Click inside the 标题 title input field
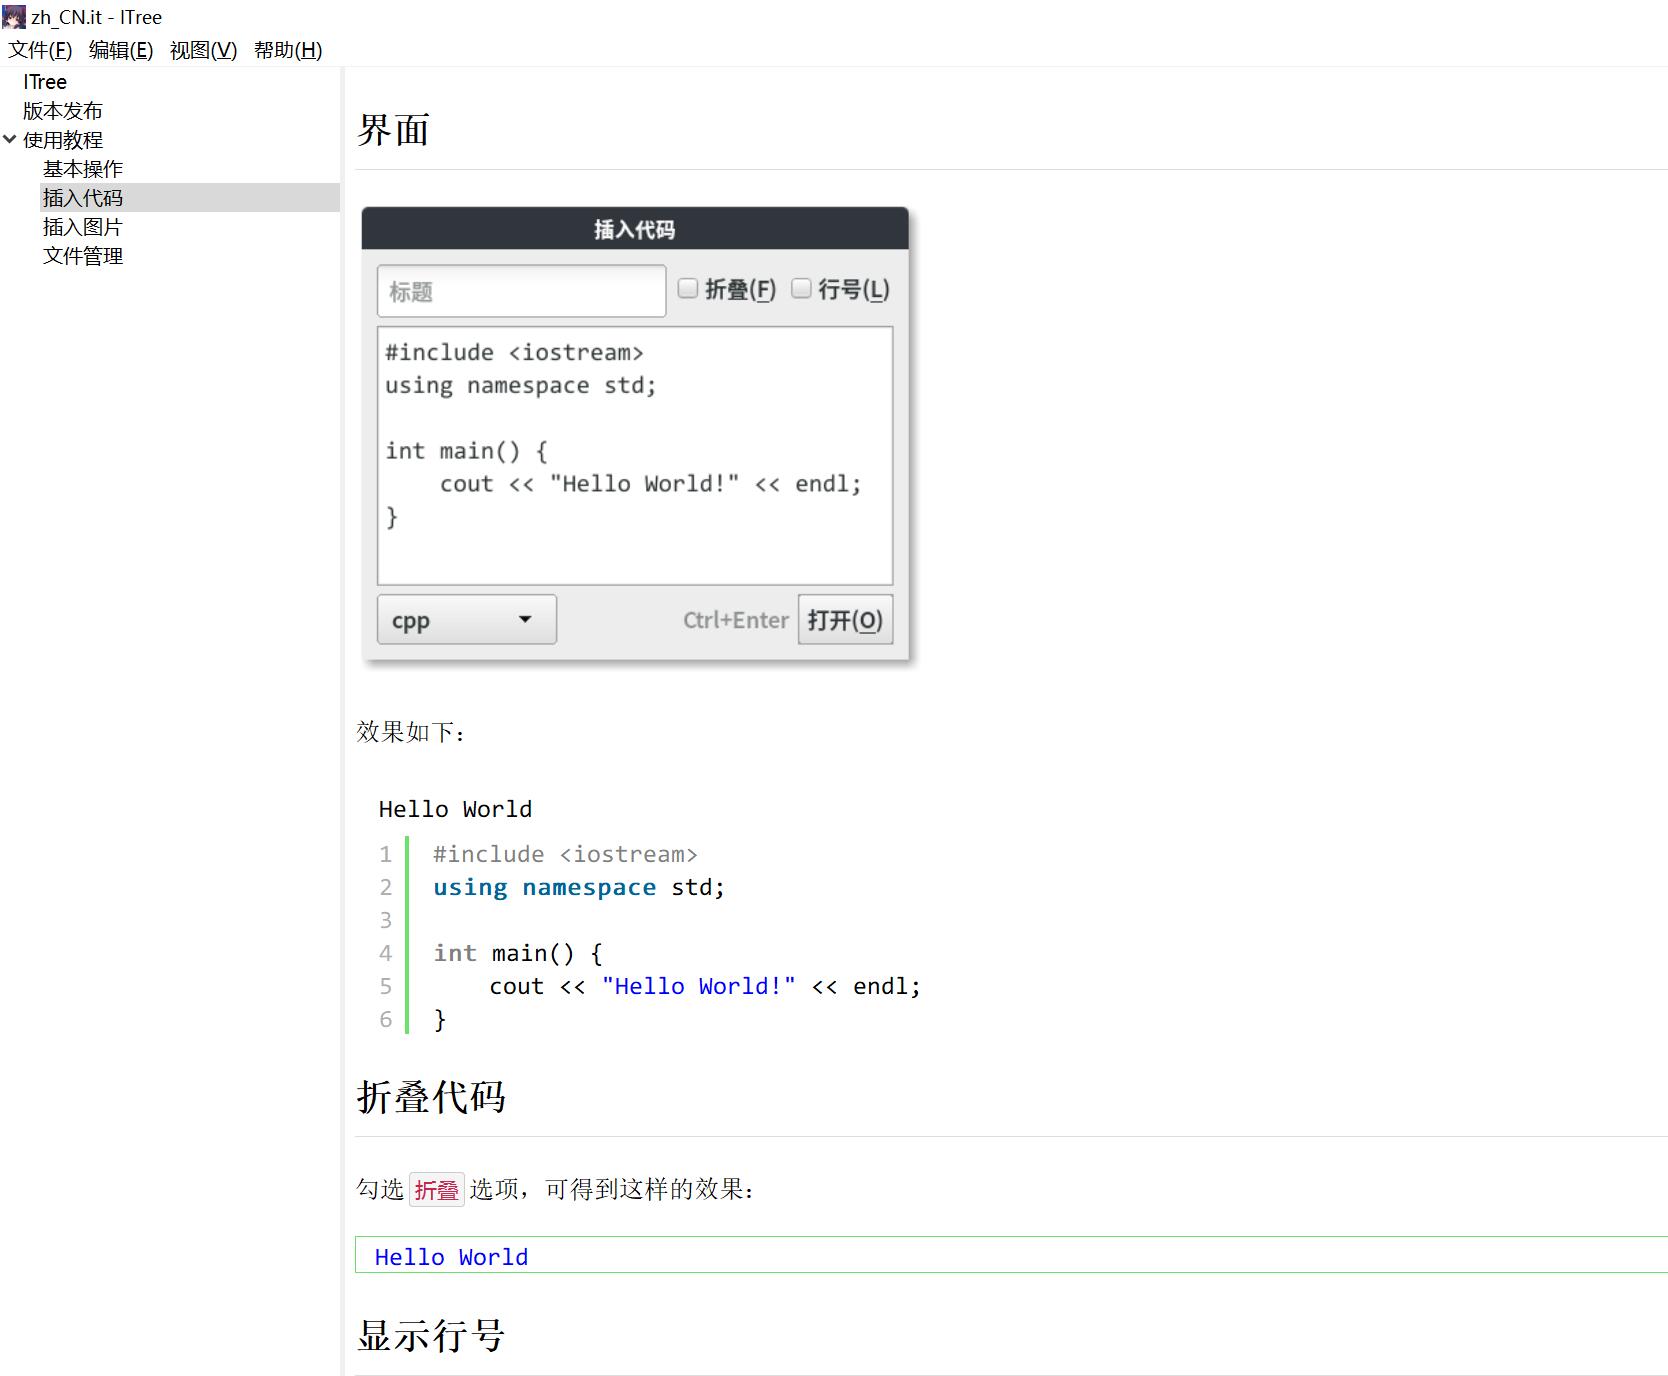Image resolution: width=1668 pixels, height=1376 pixels. point(521,291)
